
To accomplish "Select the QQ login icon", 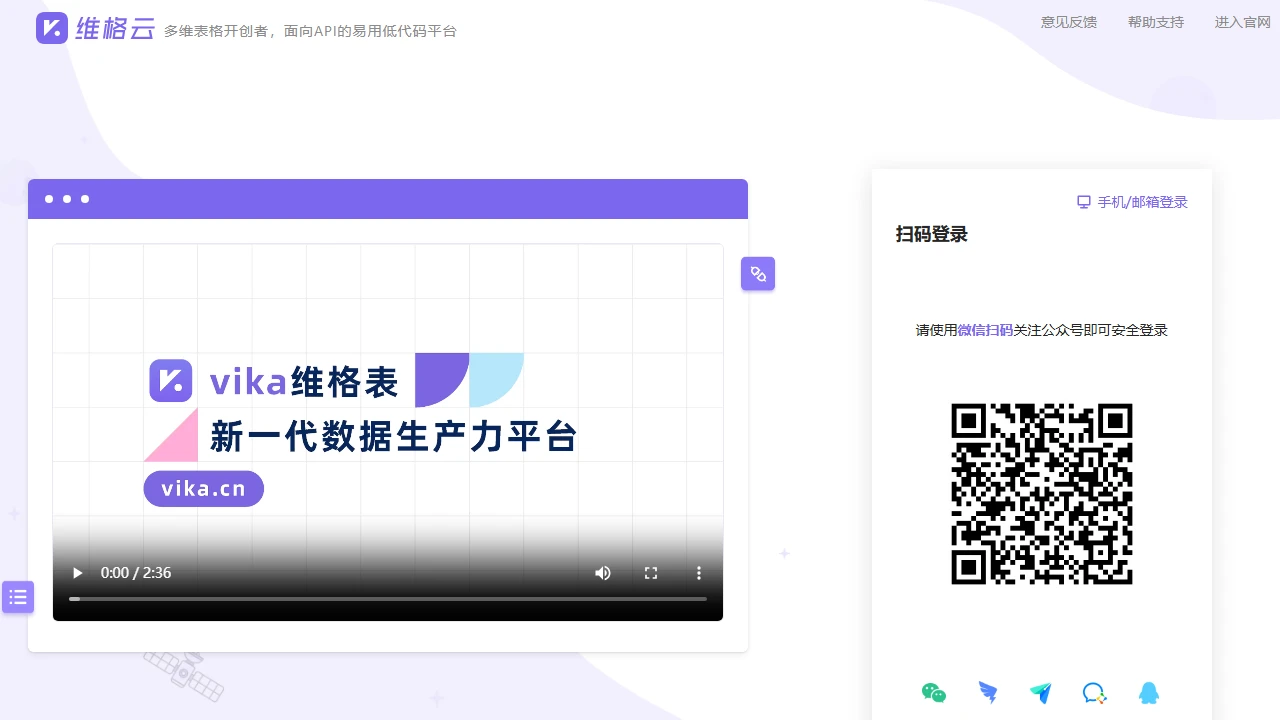I will [x=1148, y=692].
